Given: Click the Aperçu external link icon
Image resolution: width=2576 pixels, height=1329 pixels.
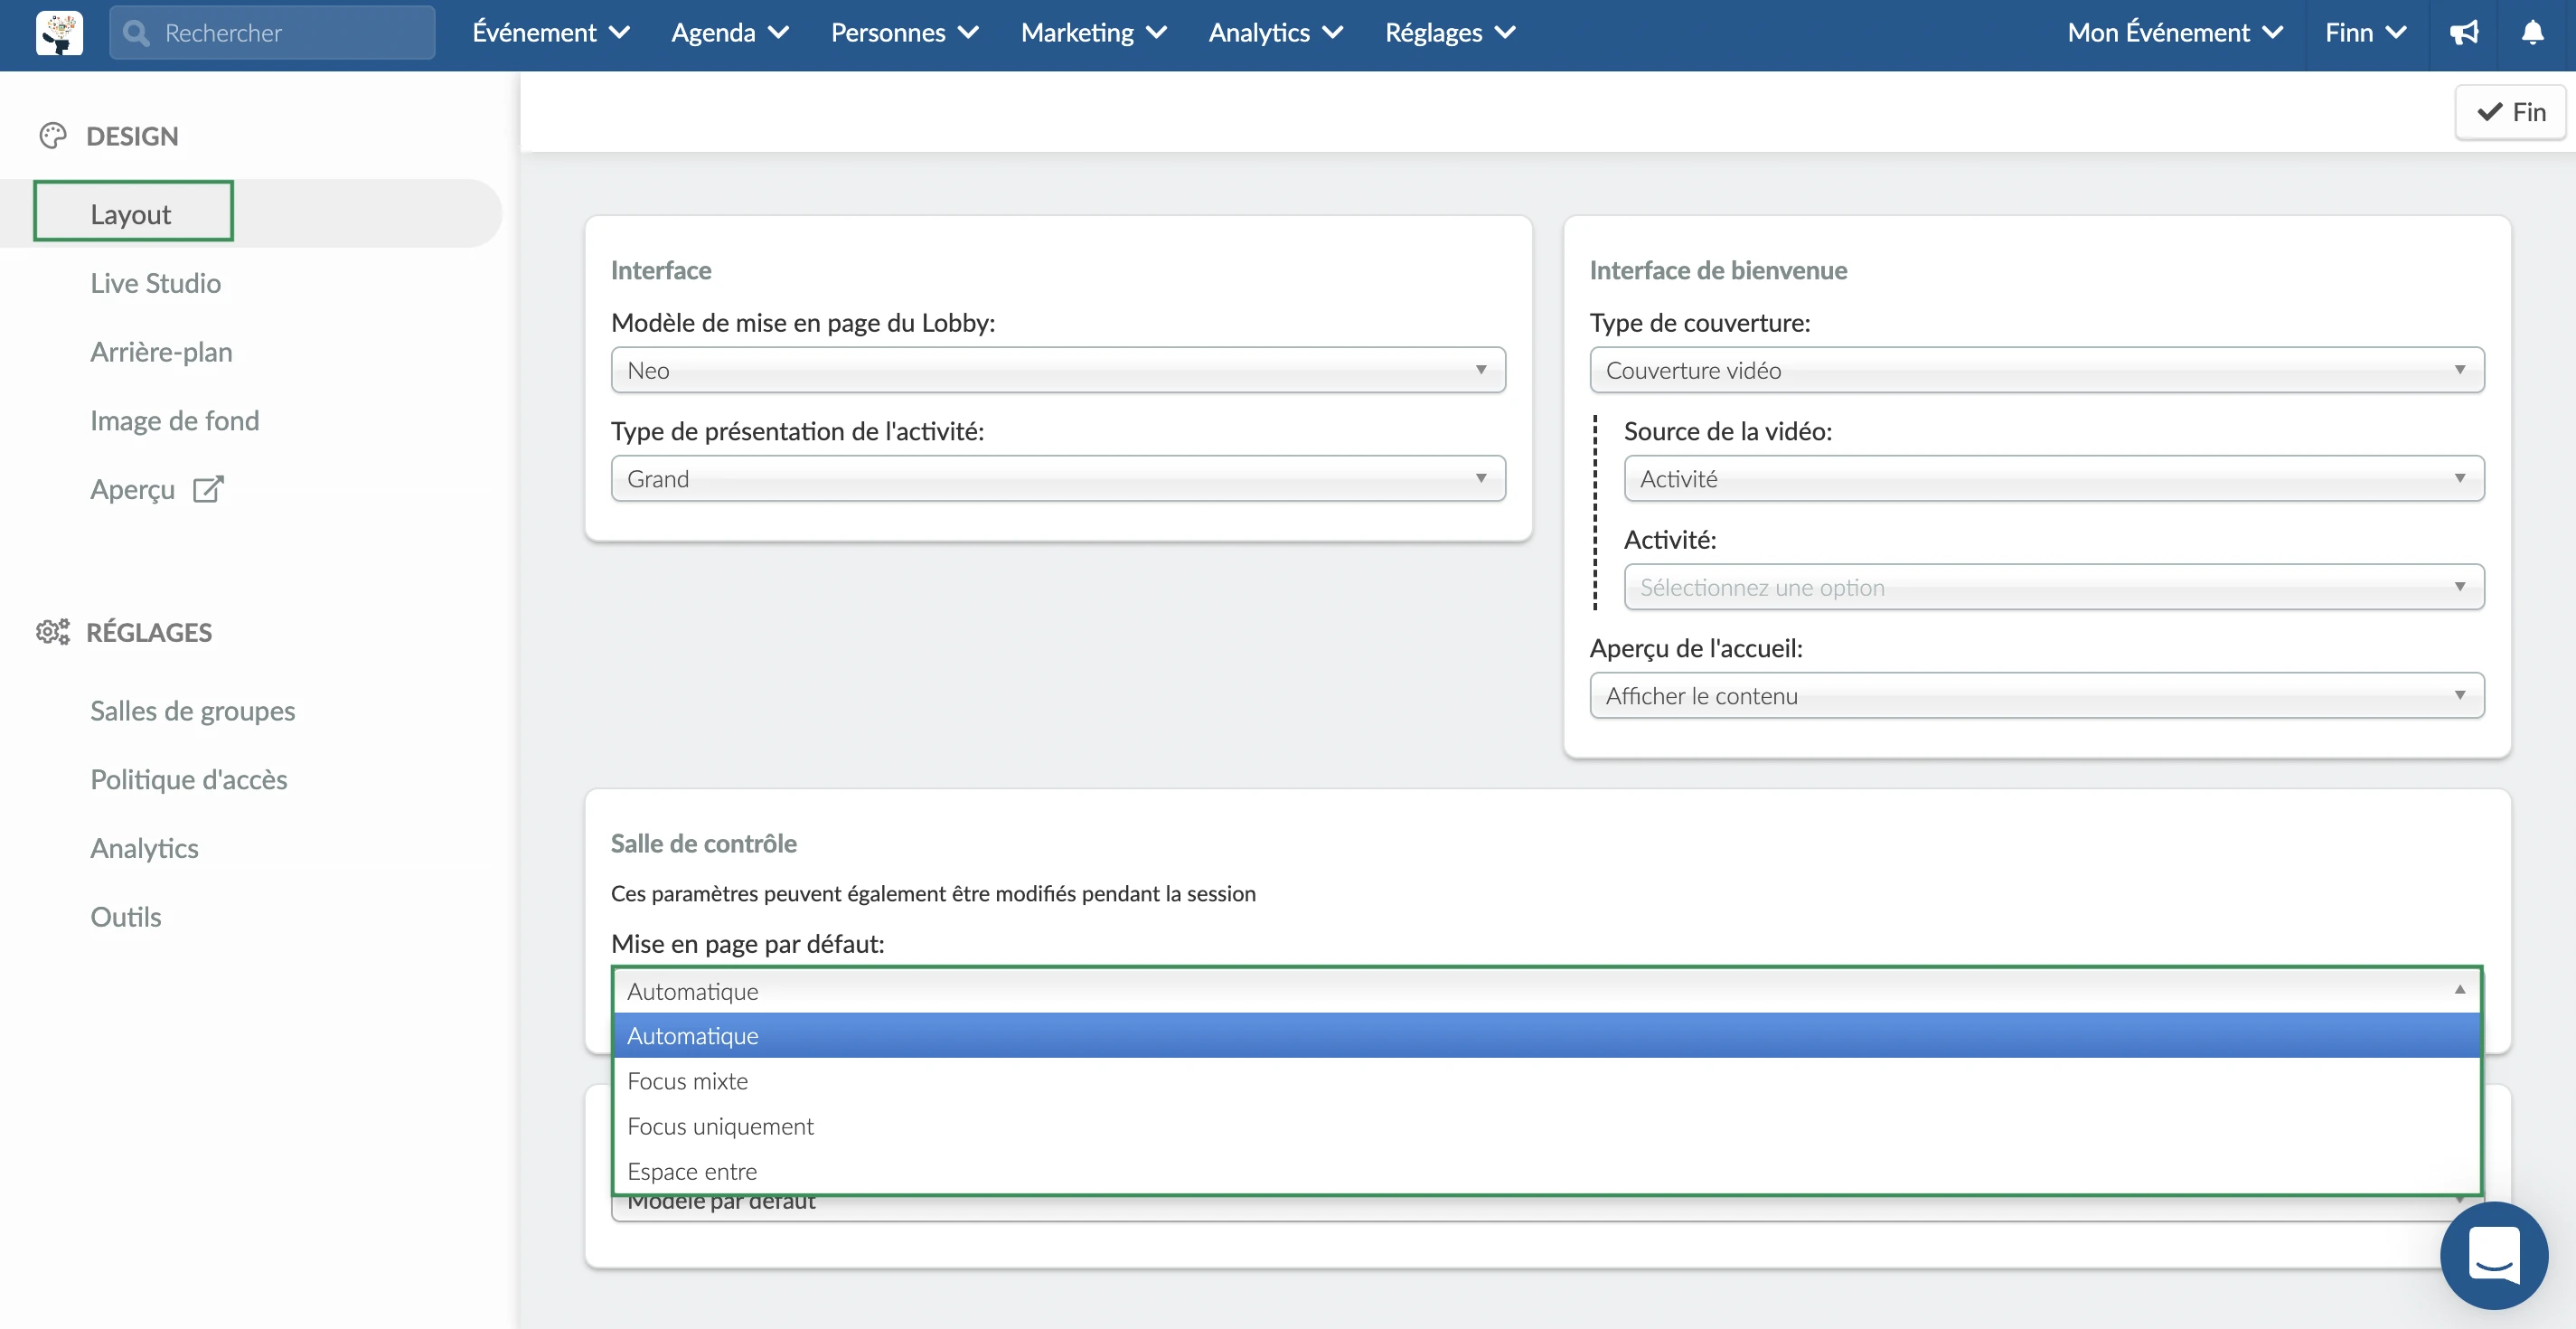Looking at the screenshot, I should point(209,488).
